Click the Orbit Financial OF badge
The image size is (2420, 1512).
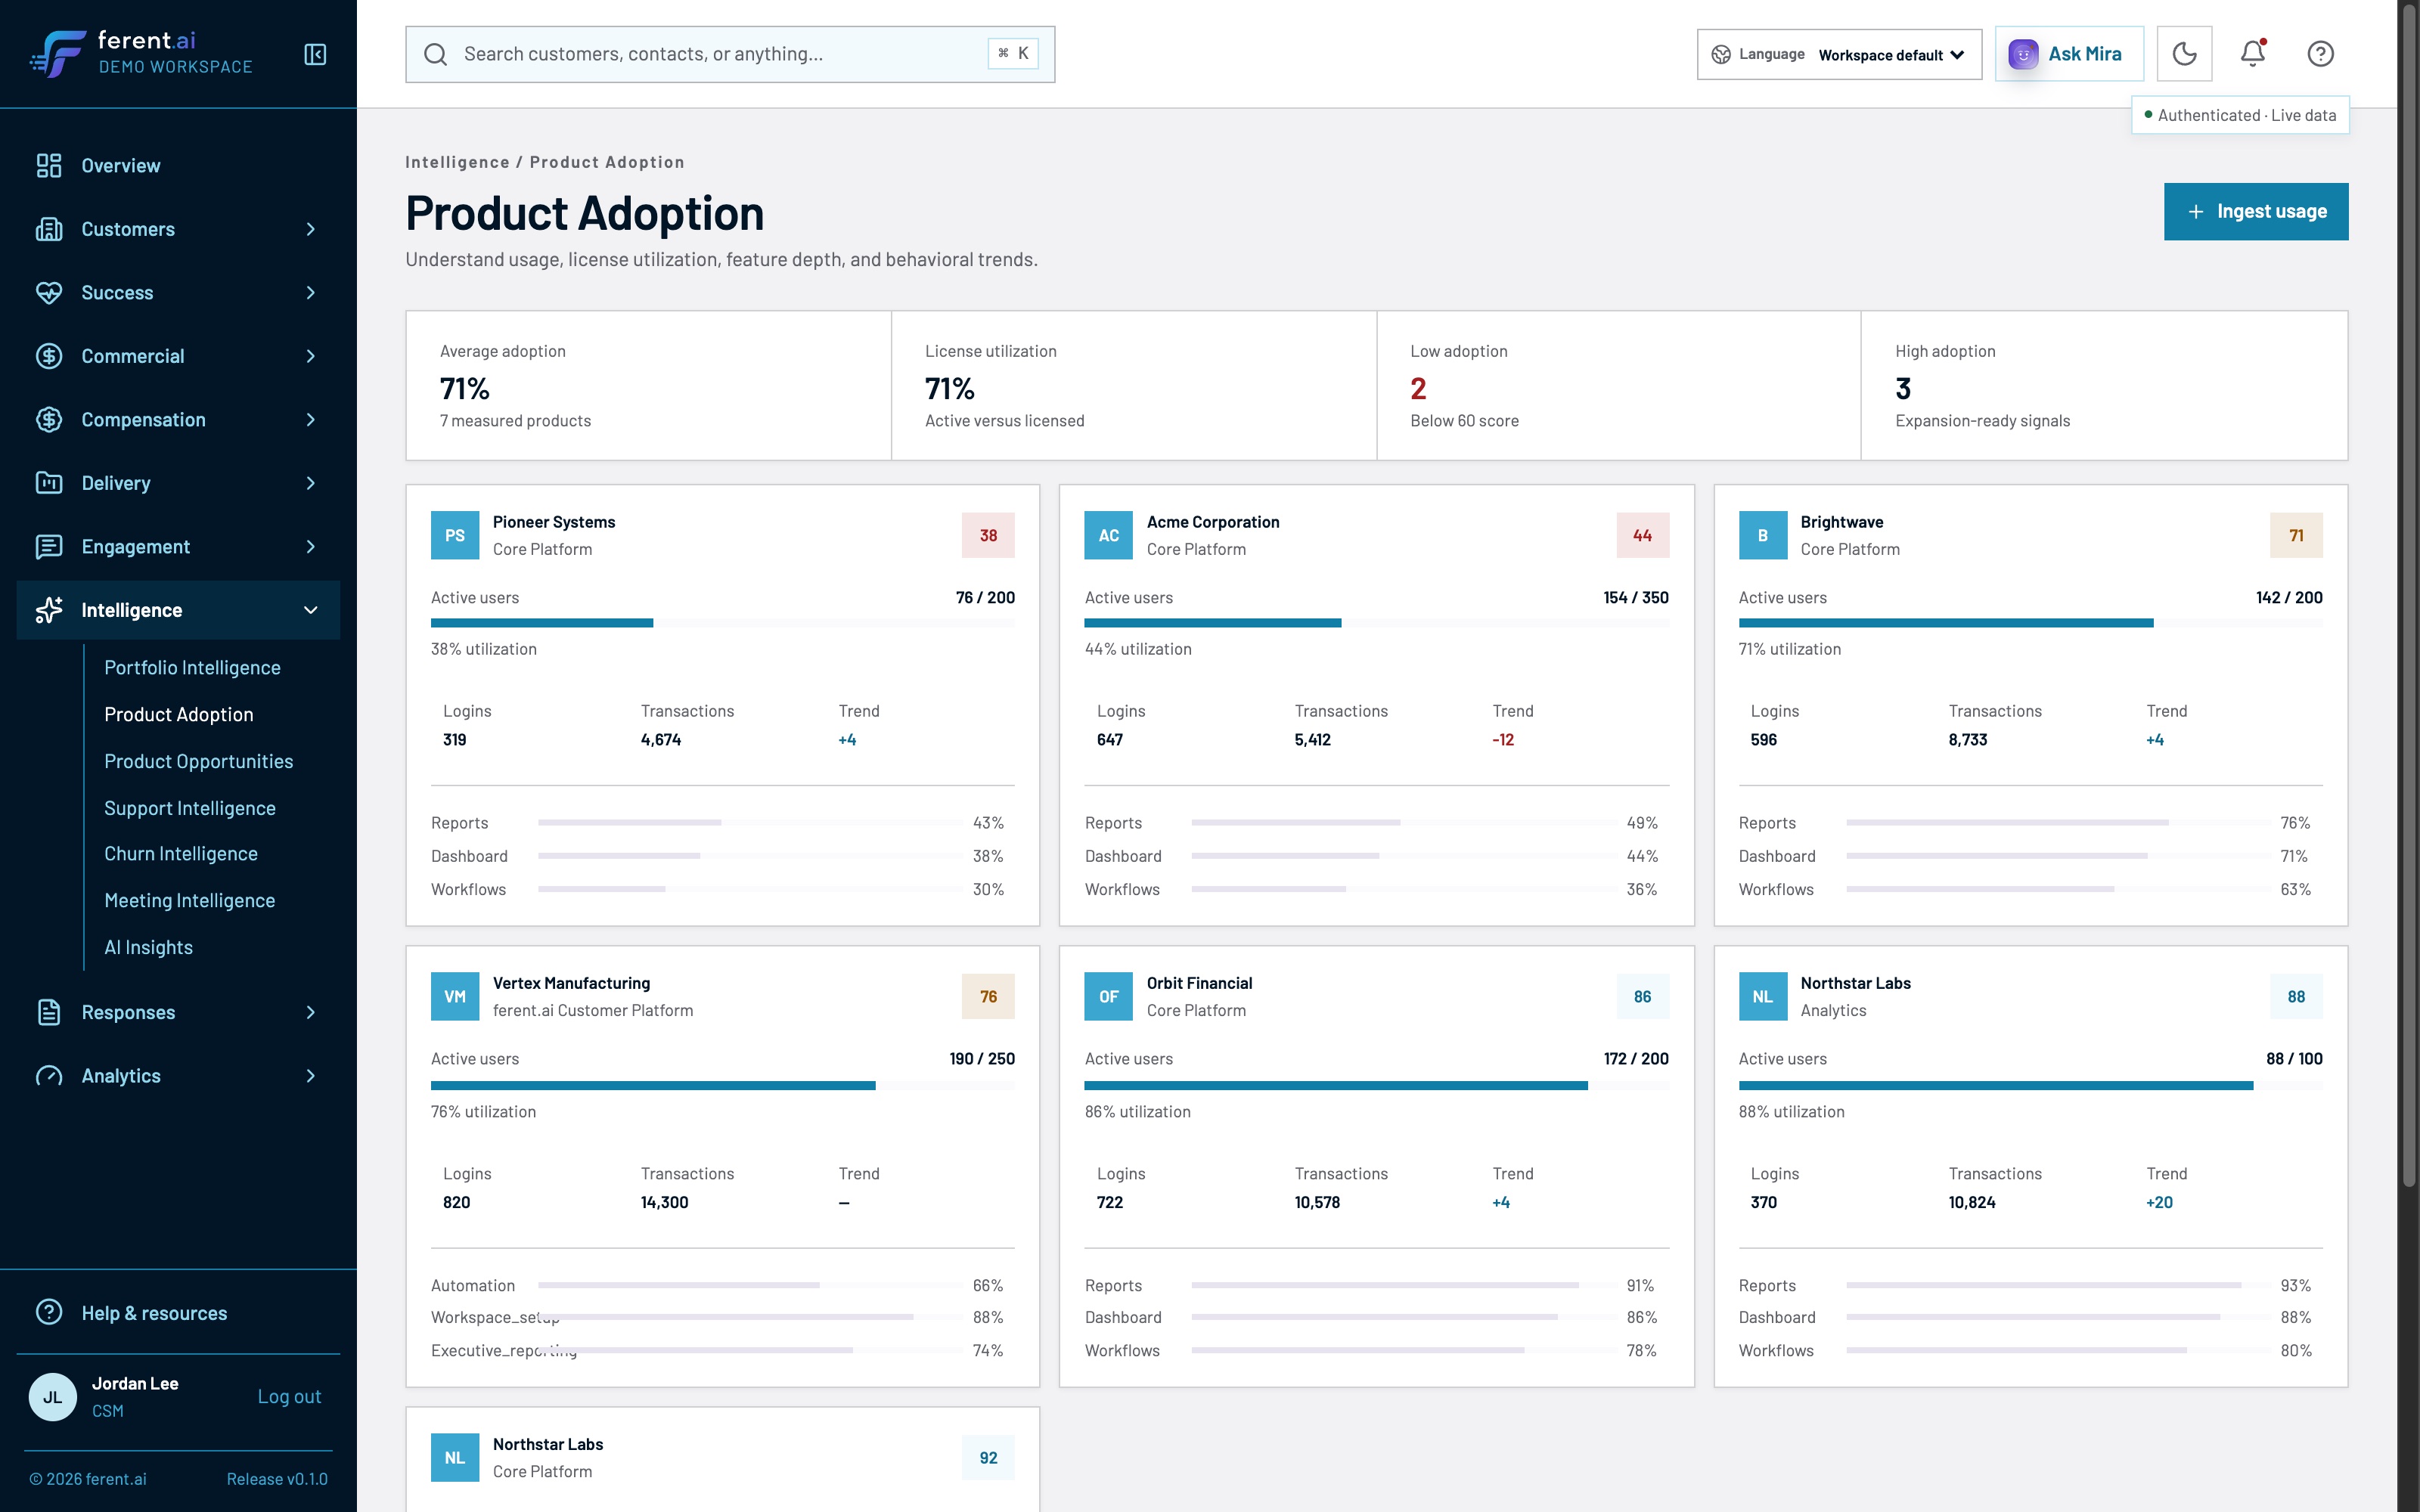click(x=1109, y=997)
